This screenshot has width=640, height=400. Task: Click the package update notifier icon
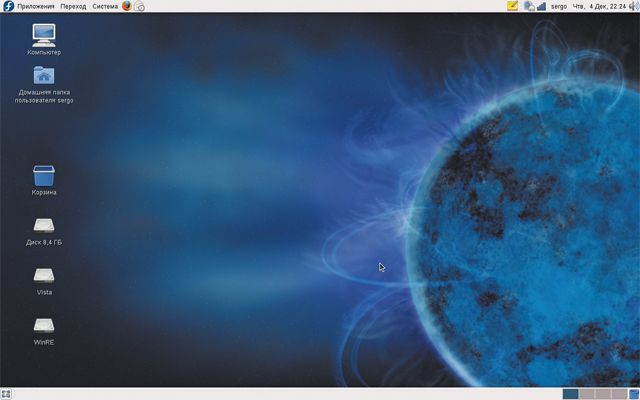pos(529,6)
